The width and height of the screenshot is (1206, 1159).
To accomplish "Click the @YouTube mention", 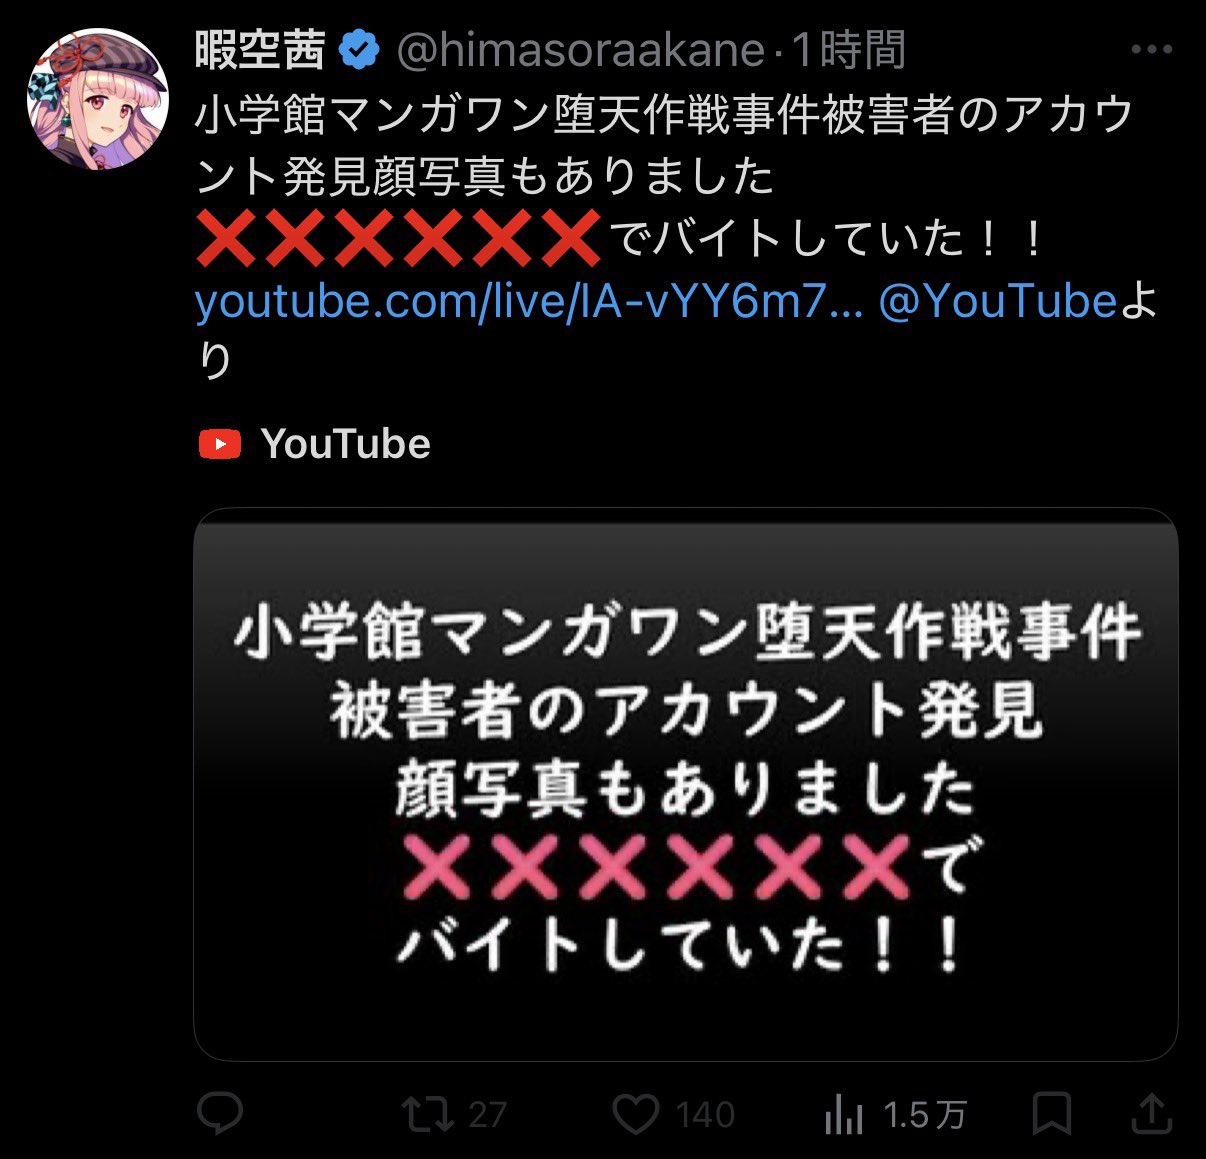I will coord(997,300).
